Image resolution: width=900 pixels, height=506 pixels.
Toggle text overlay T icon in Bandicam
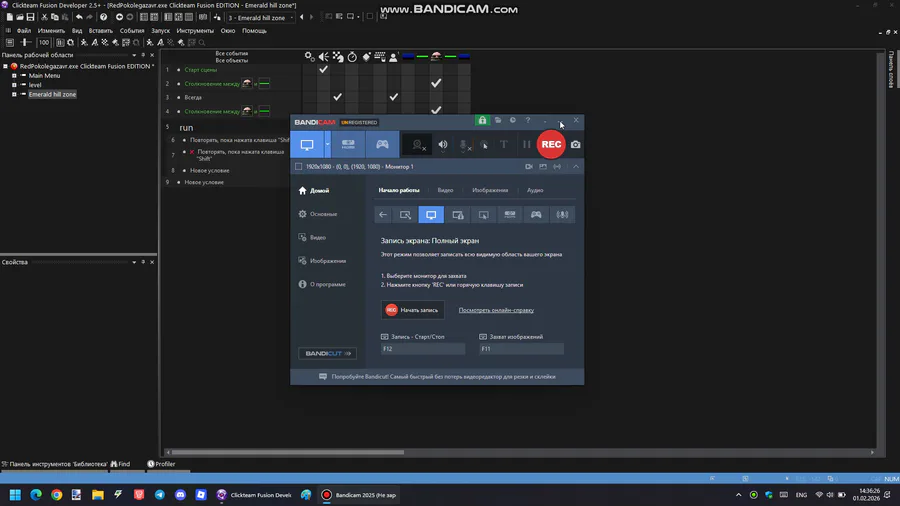click(504, 145)
